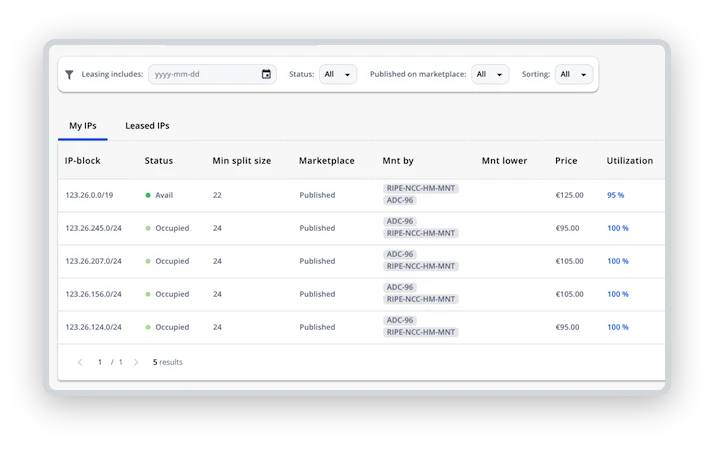The image size is (714, 450).
Task: Click the Utilization column header
Action: 629,161
